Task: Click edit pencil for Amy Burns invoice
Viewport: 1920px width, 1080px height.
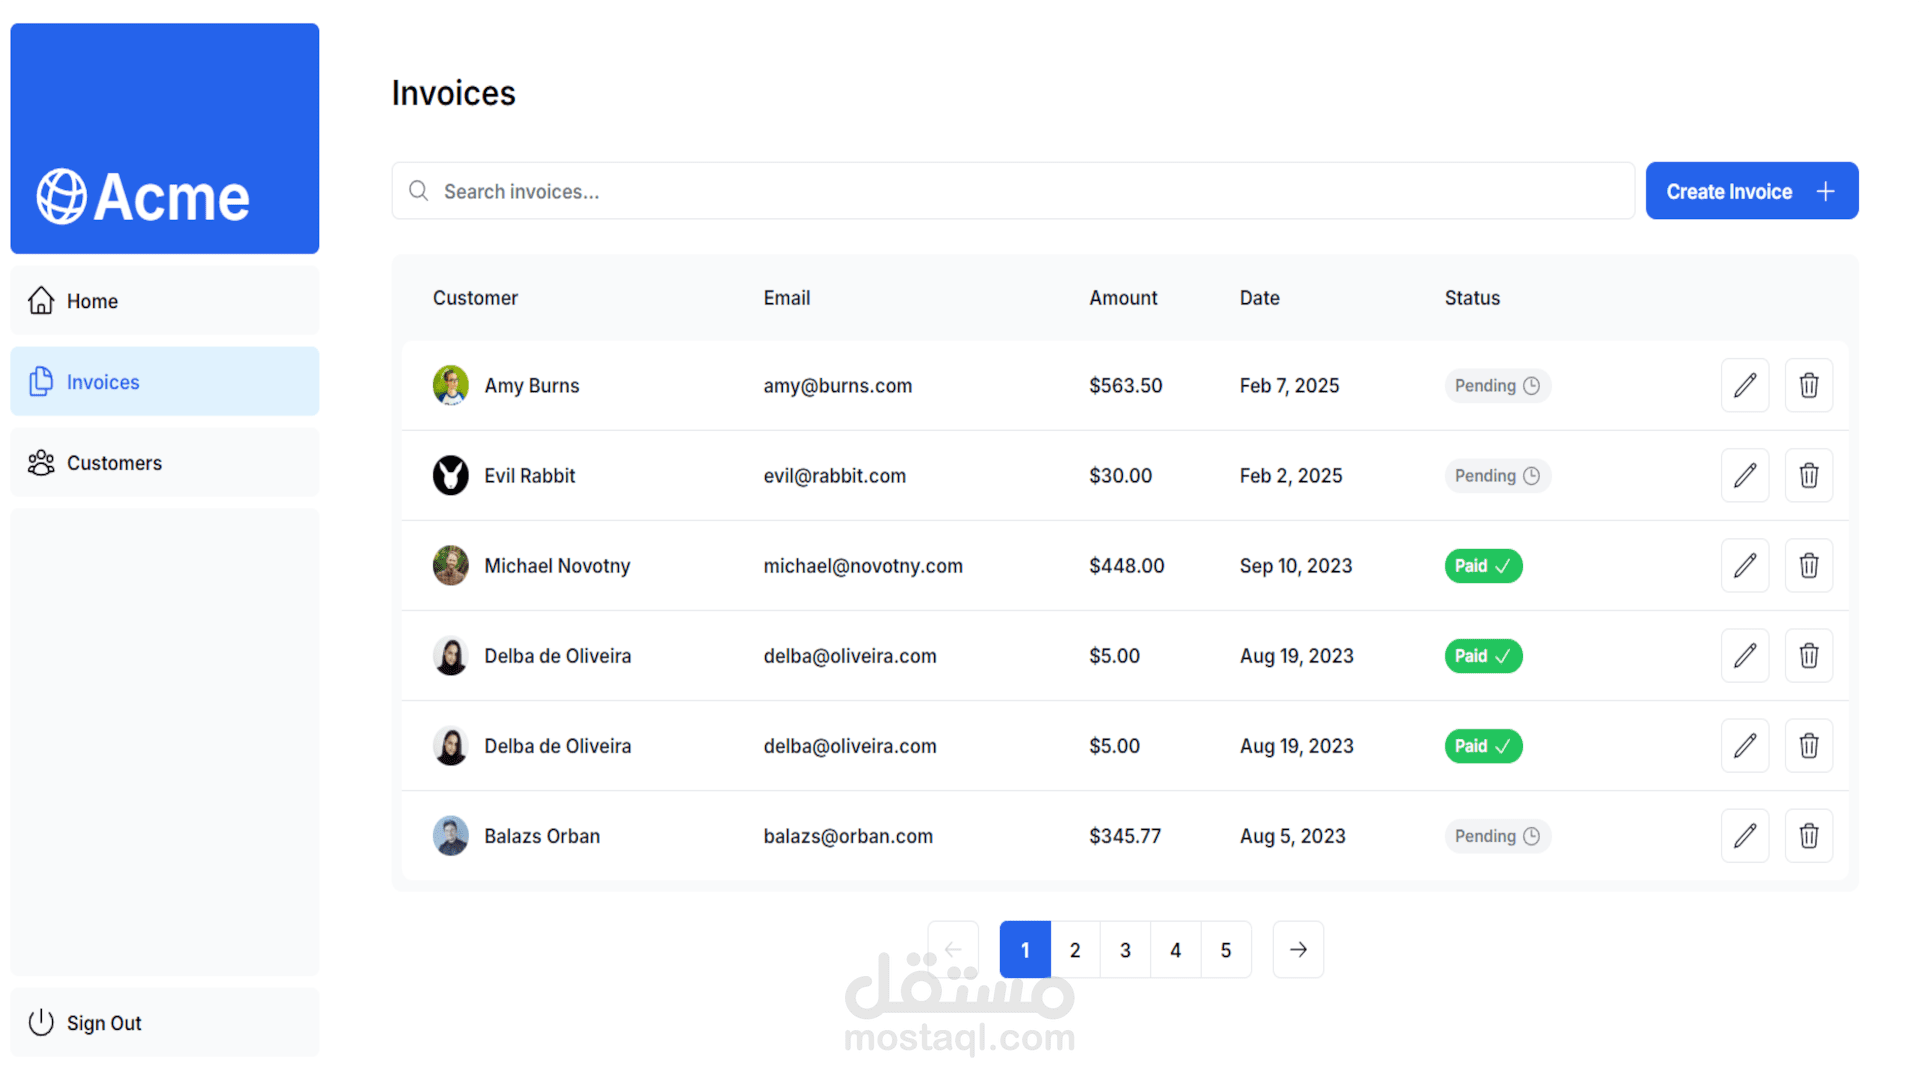Action: 1744,385
